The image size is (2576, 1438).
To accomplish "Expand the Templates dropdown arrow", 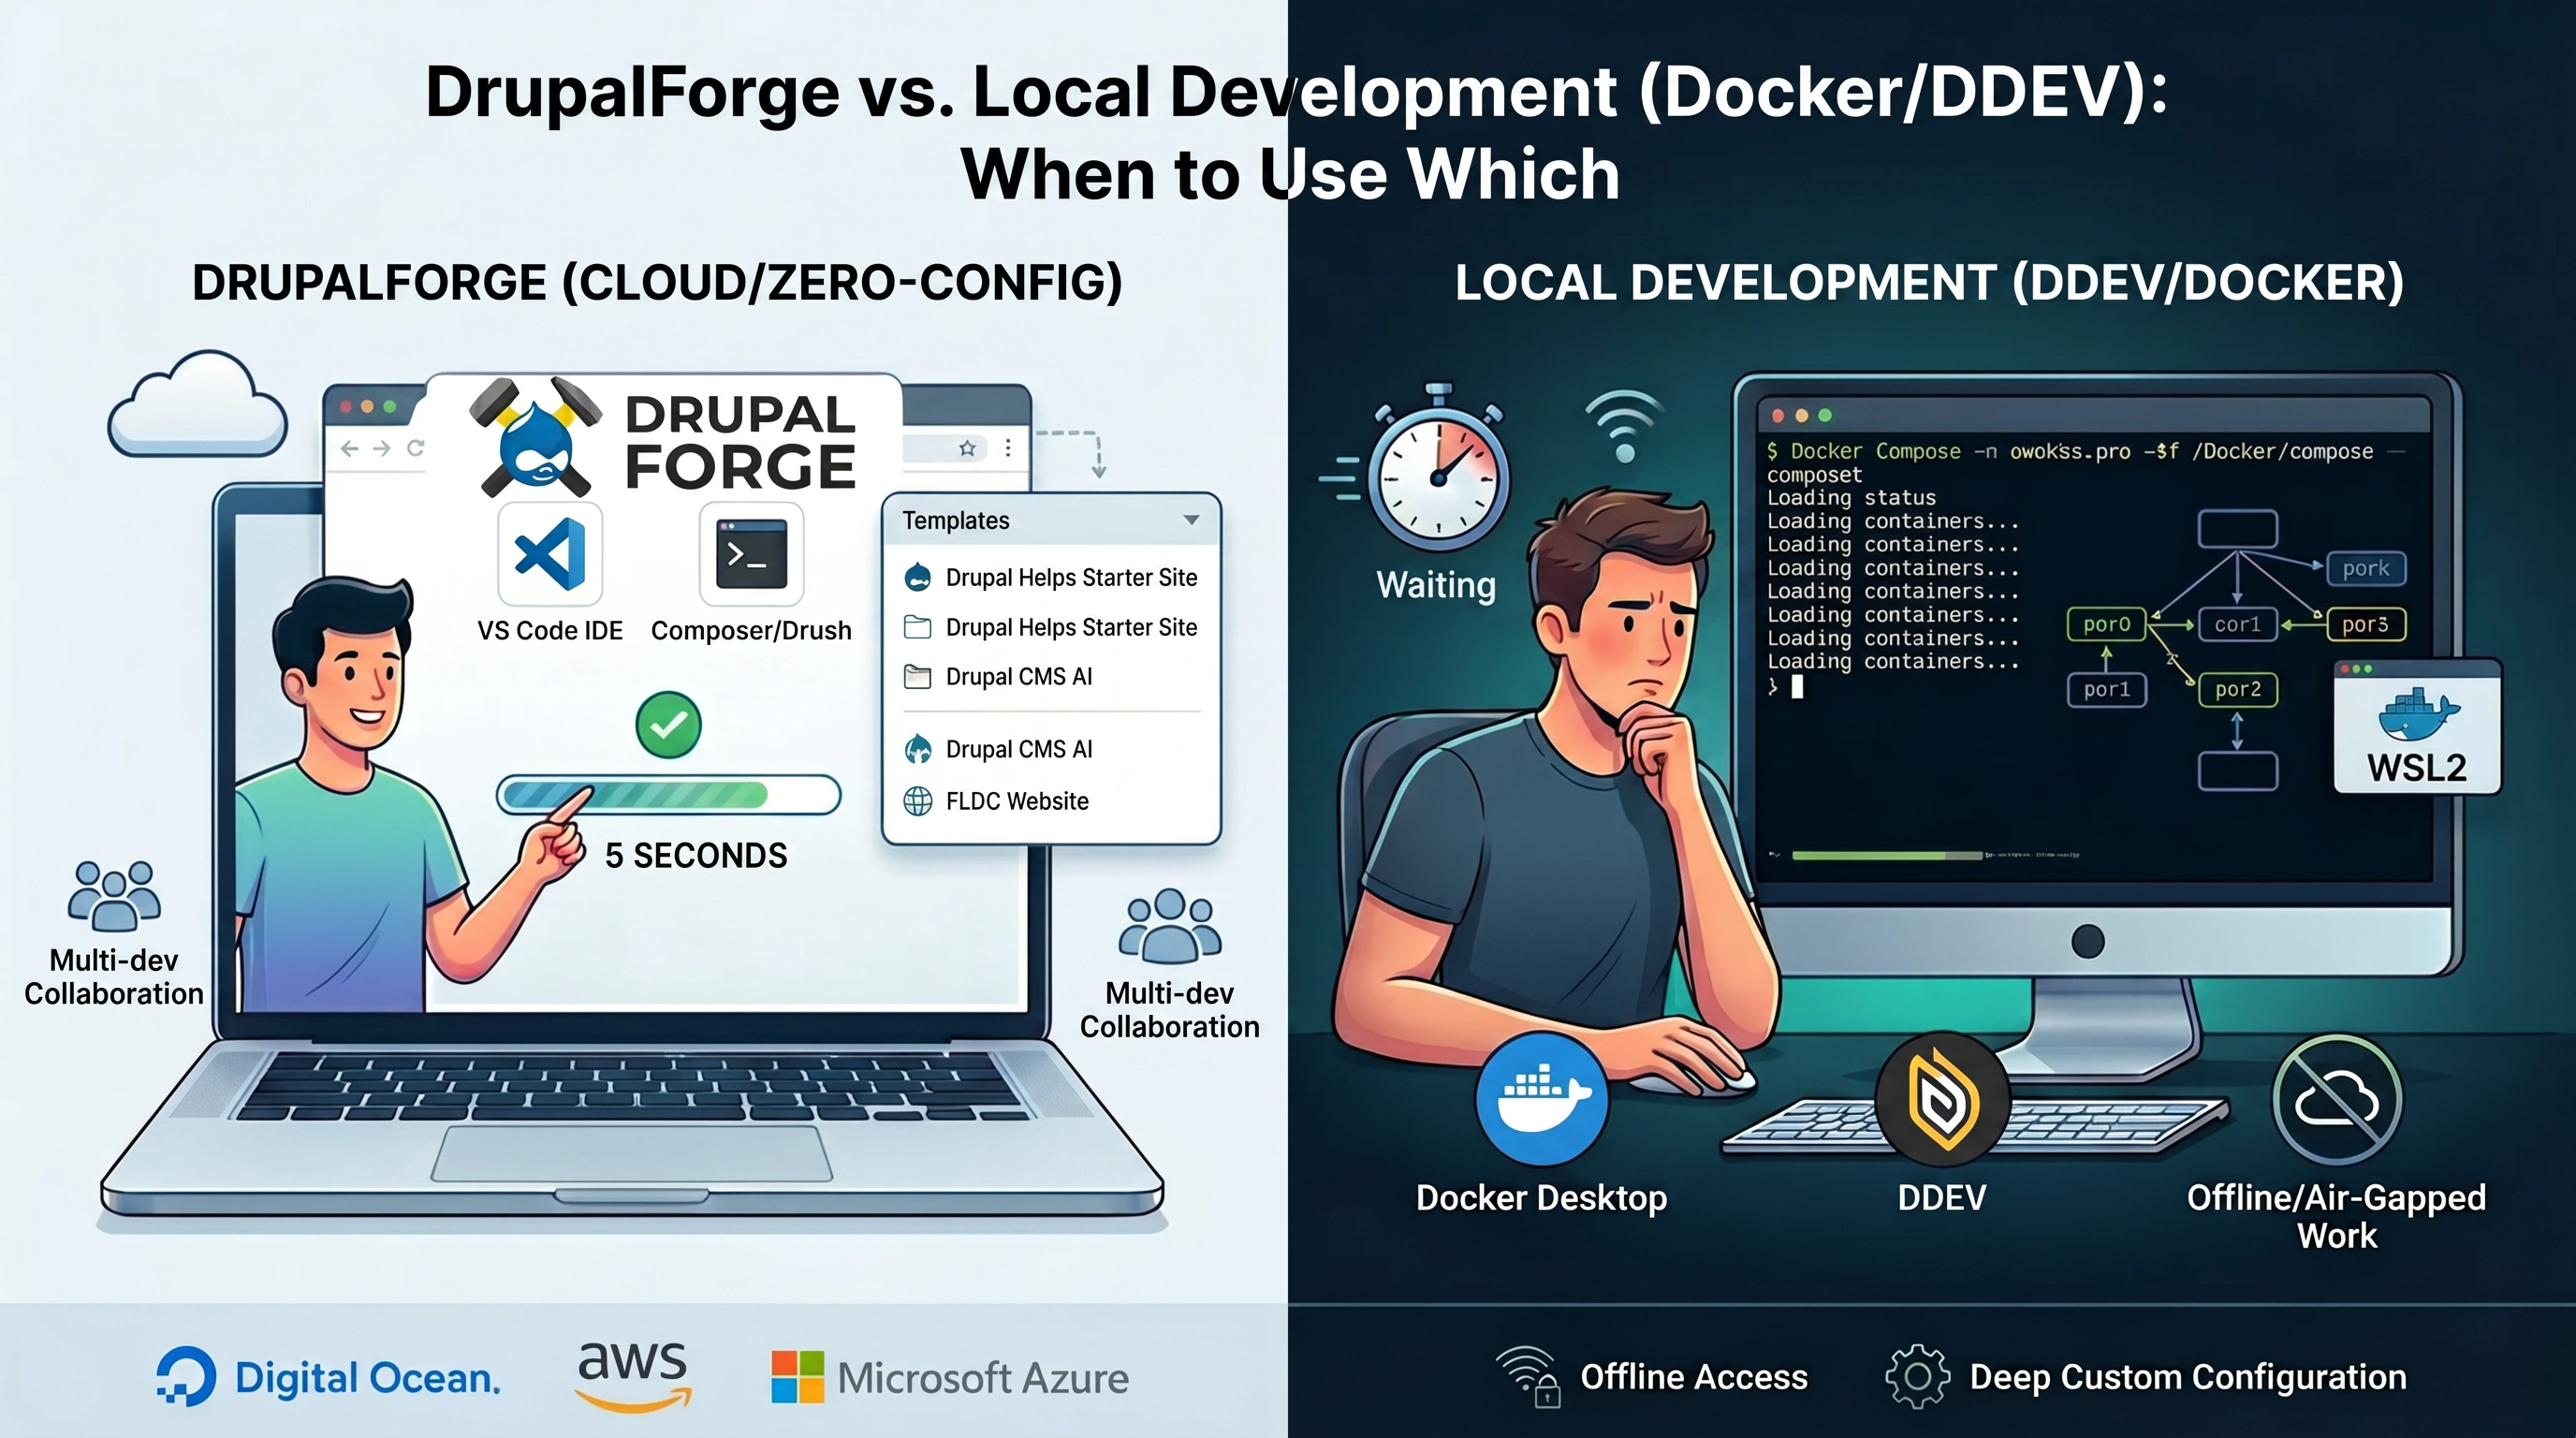I will pyautogui.click(x=1191, y=520).
